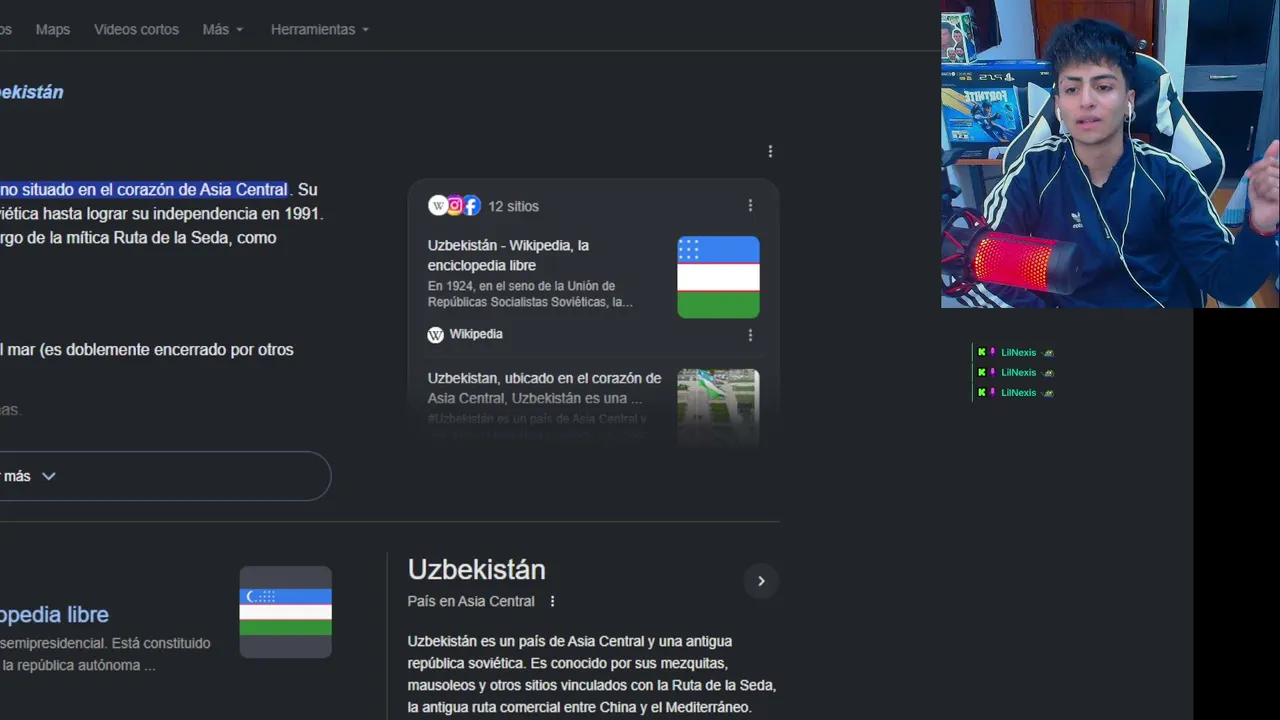1280x720 pixels.
Task: Click the Uzbekistán knowledge panel heading
Action: (x=476, y=569)
